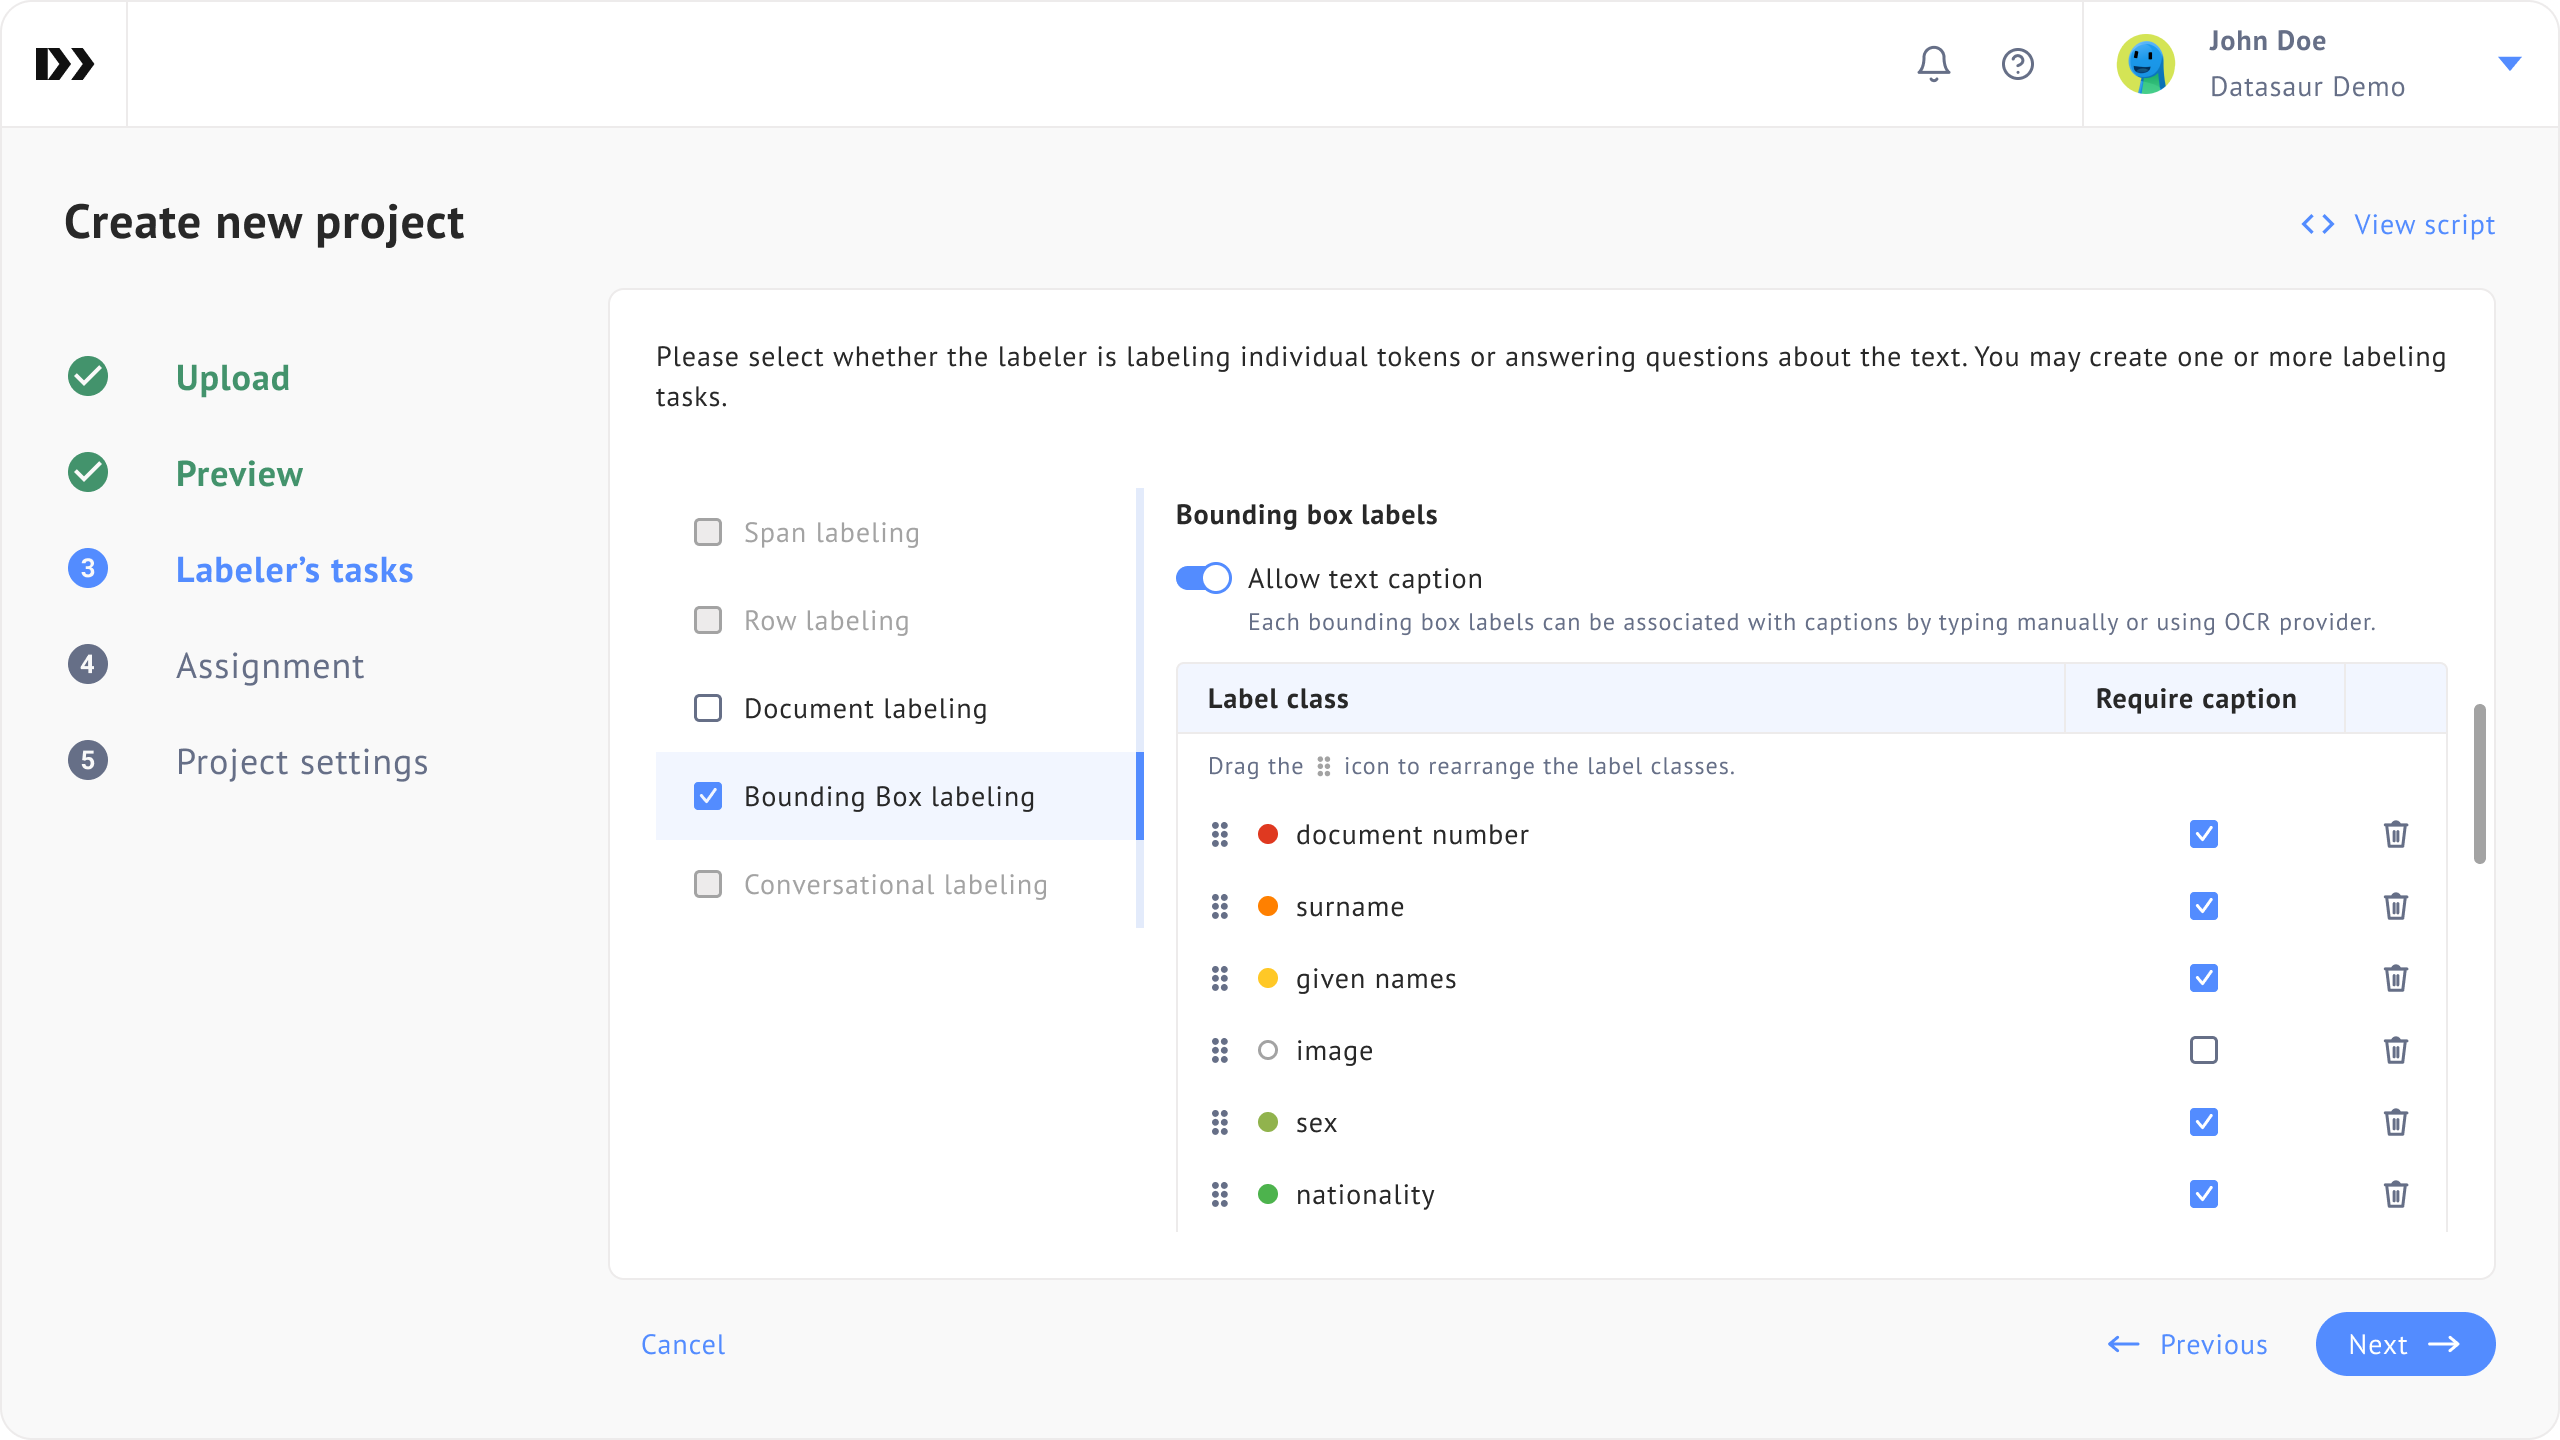Enable Require caption for image label
Screen dimensions: 2560x1440
coord(2203,1050)
